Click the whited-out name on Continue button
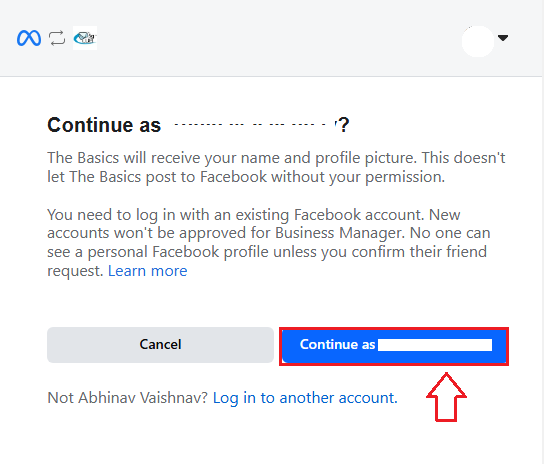Viewport: 544px width, 464px height. 435,345
